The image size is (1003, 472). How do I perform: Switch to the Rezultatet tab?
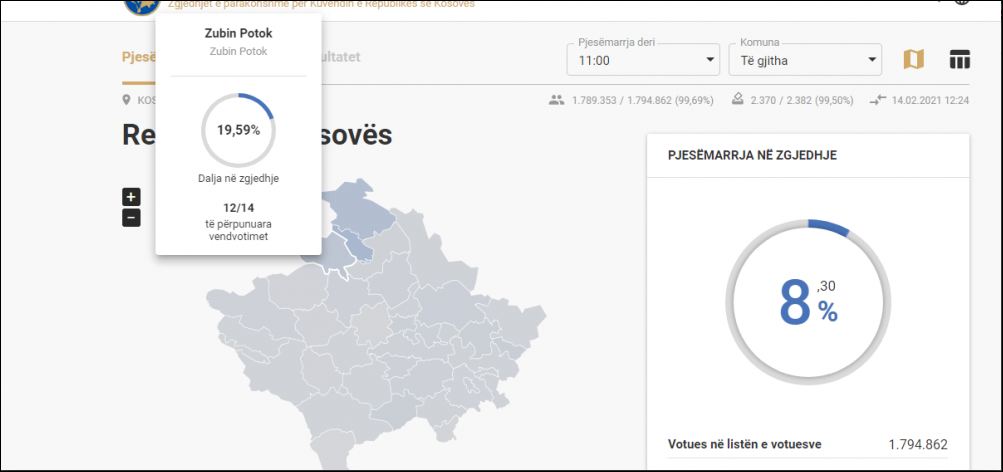pos(335,57)
